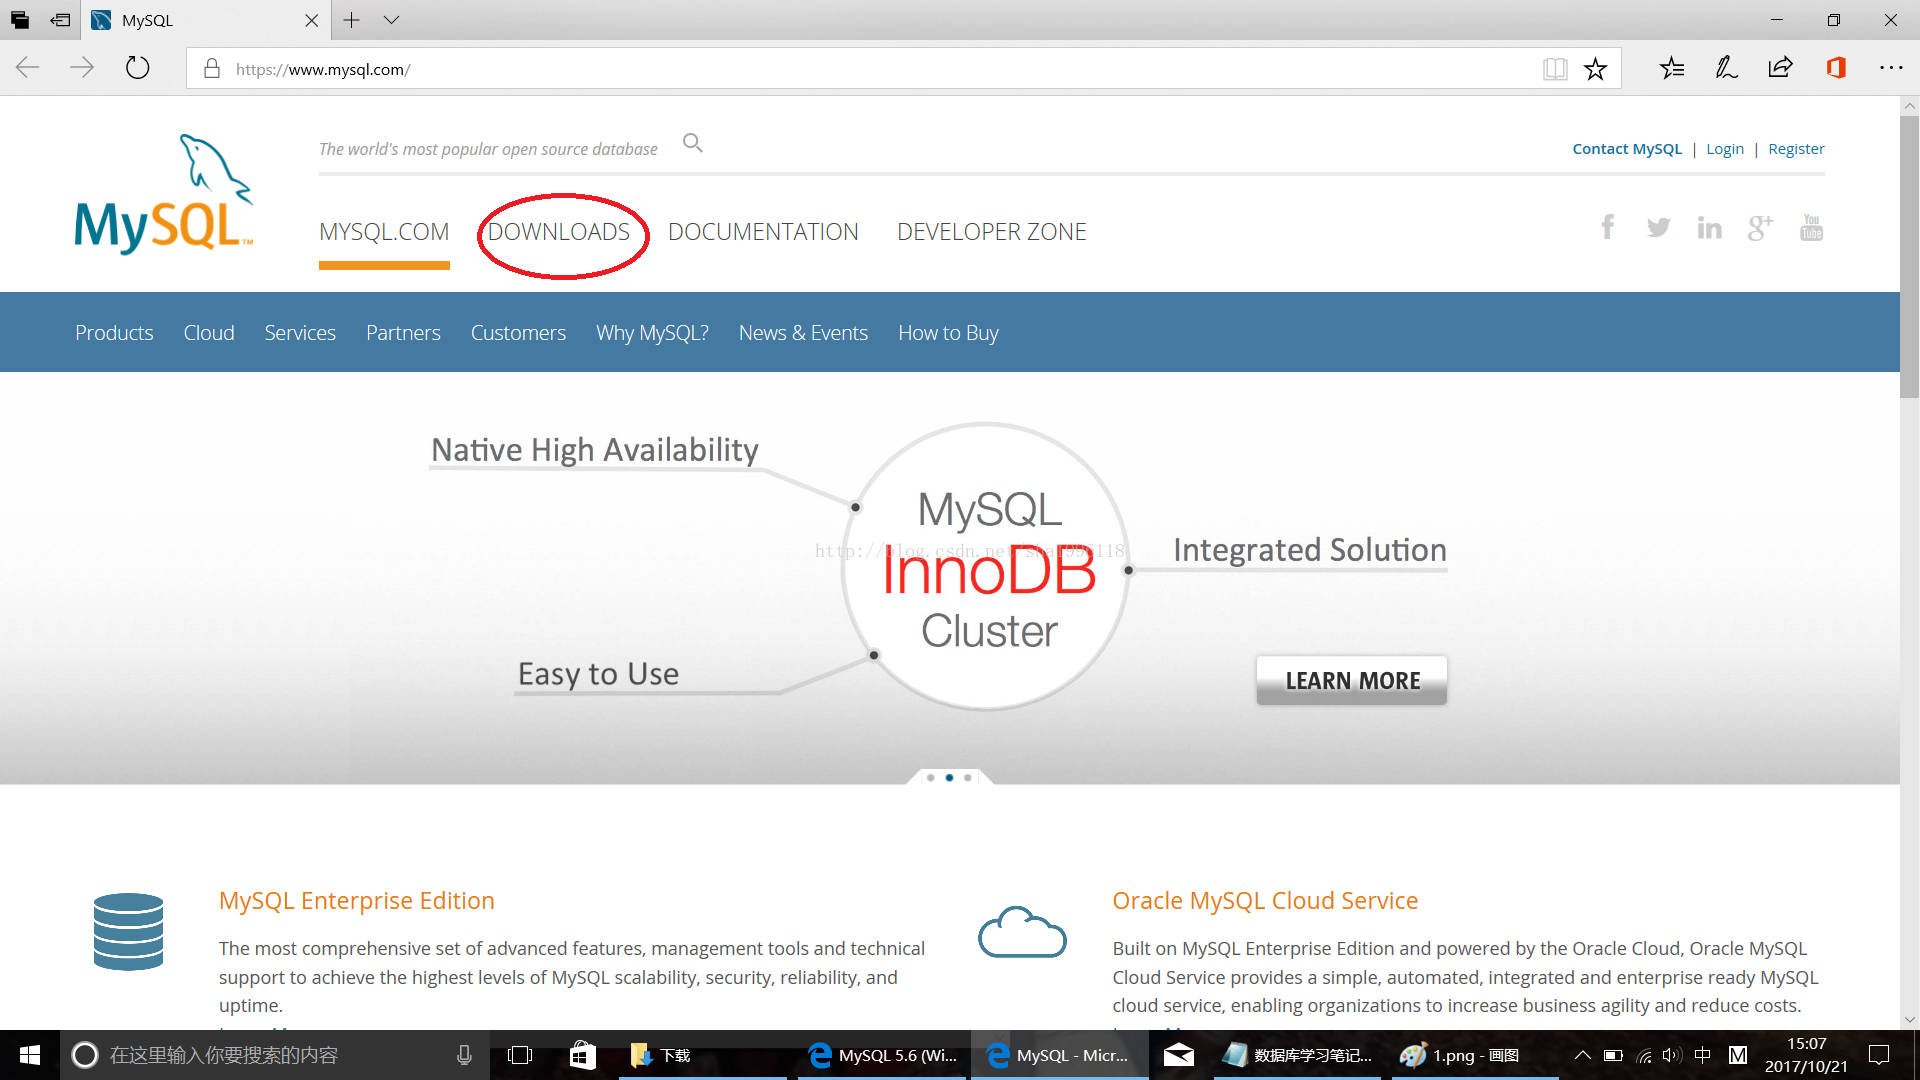Click the Enterprise Edition database icon
The height and width of the screenshot is (1080, 1920).
128,932
